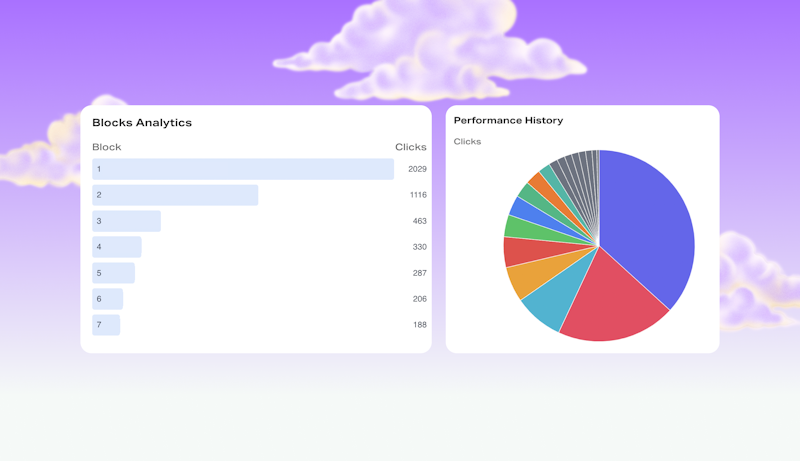Click the block 3 bar row

127,221
